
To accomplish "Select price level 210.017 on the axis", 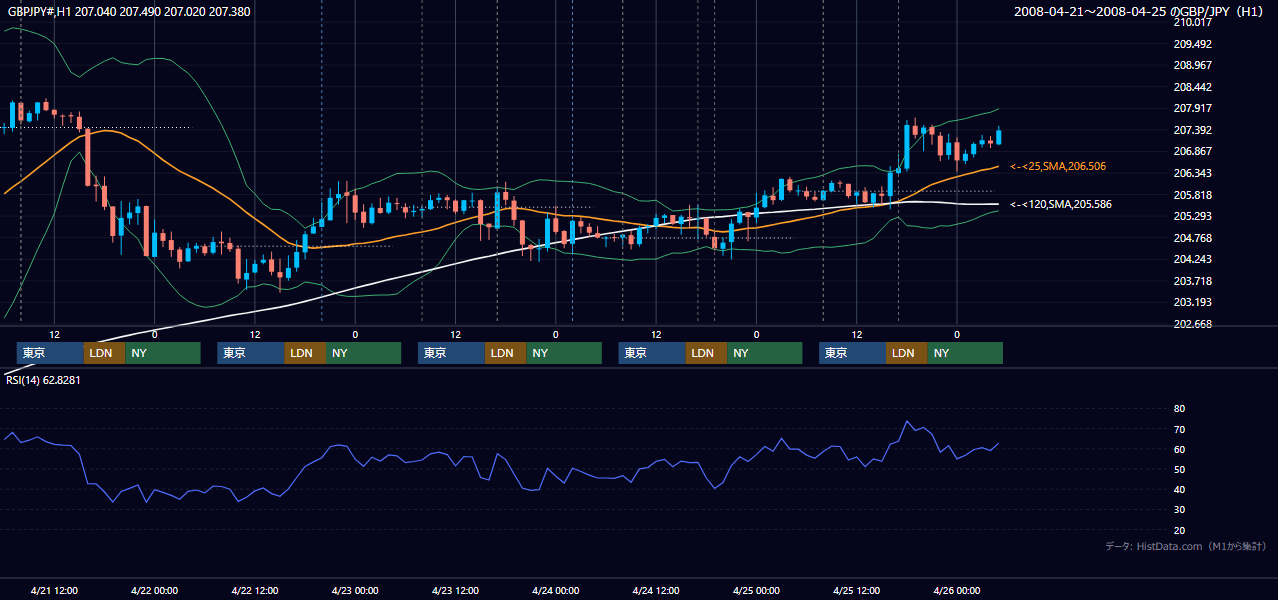I will coord(1192,22).
